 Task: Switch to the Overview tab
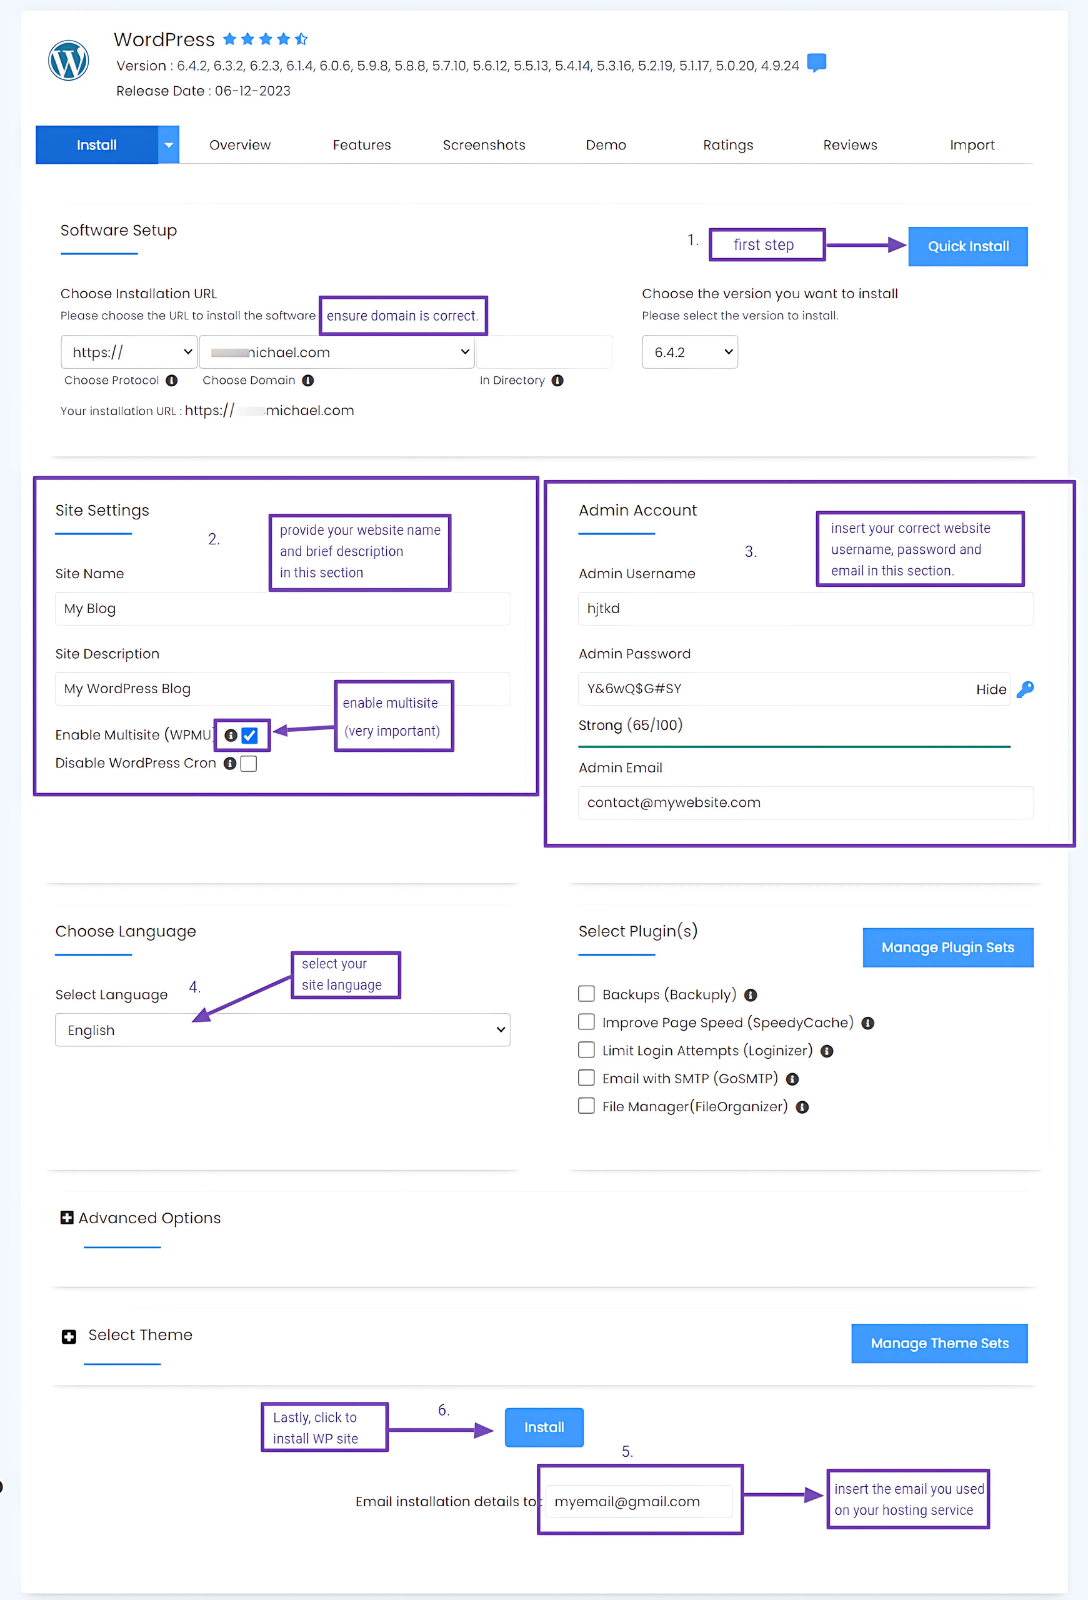click(x=240, y=145)
